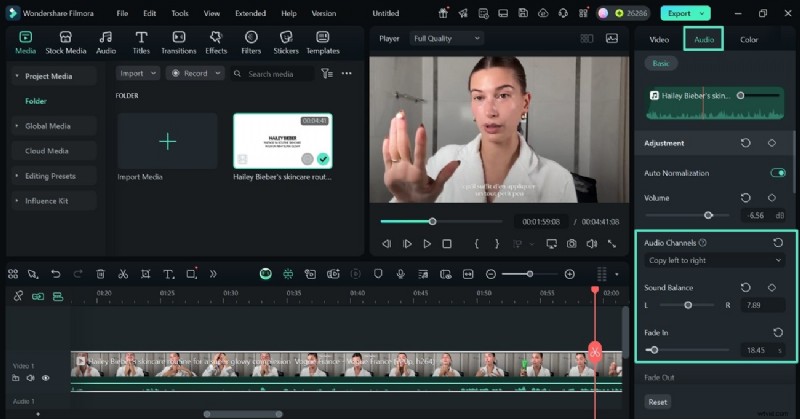Image resolution: width=800 pixels, height=419 pixels.
Task: Click the Basic pill button
Action: point(661,63)
